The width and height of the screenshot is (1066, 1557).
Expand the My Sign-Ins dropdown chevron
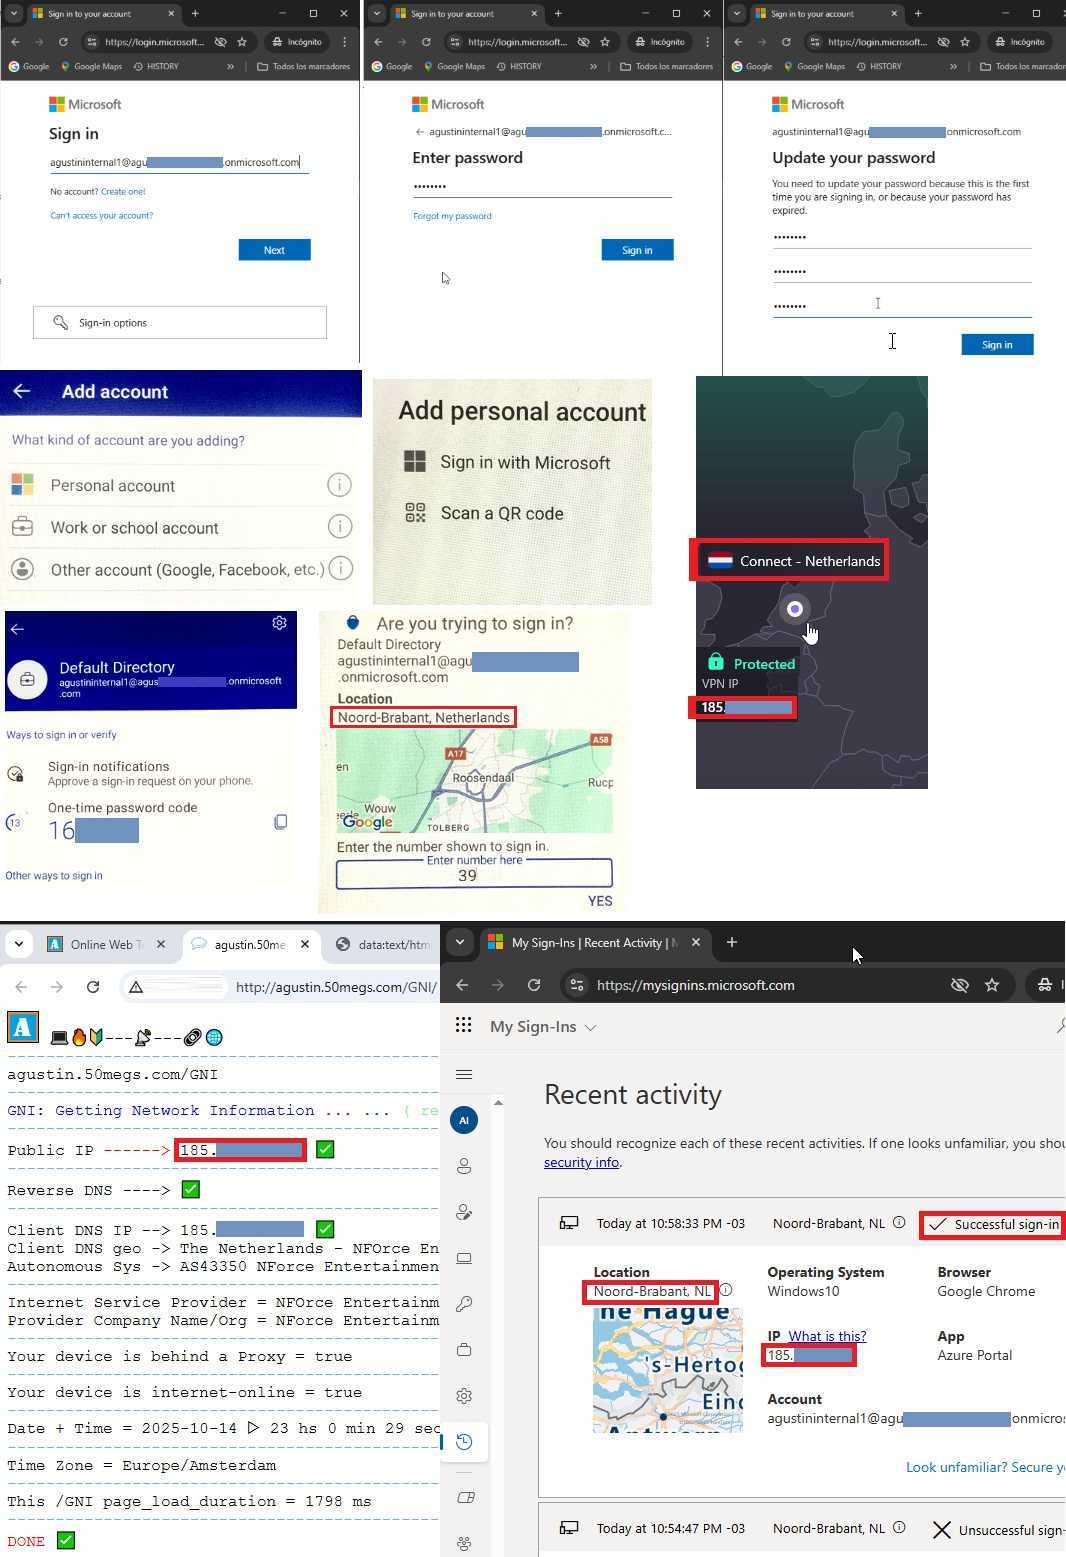pyautogui.click(x=591, y=1027)
